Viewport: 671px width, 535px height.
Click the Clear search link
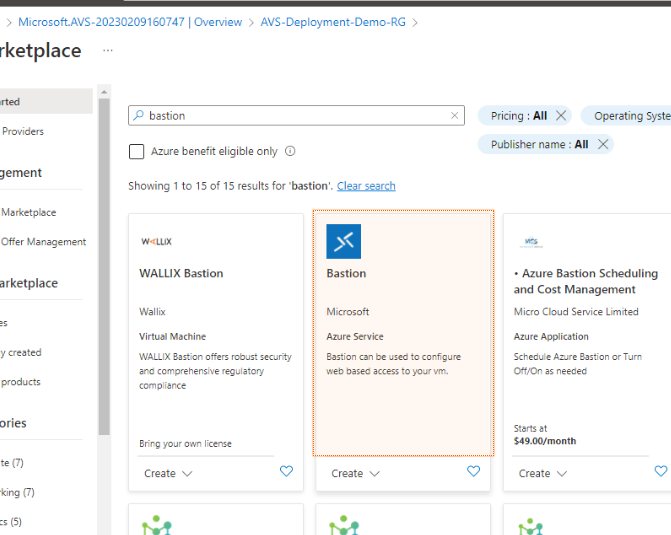(x=366, y=186)
